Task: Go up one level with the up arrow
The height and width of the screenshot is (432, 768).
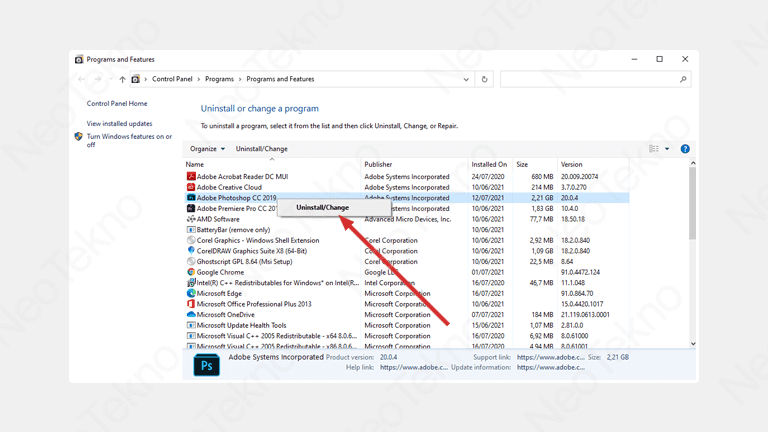Action: click(x=122, y=79)
